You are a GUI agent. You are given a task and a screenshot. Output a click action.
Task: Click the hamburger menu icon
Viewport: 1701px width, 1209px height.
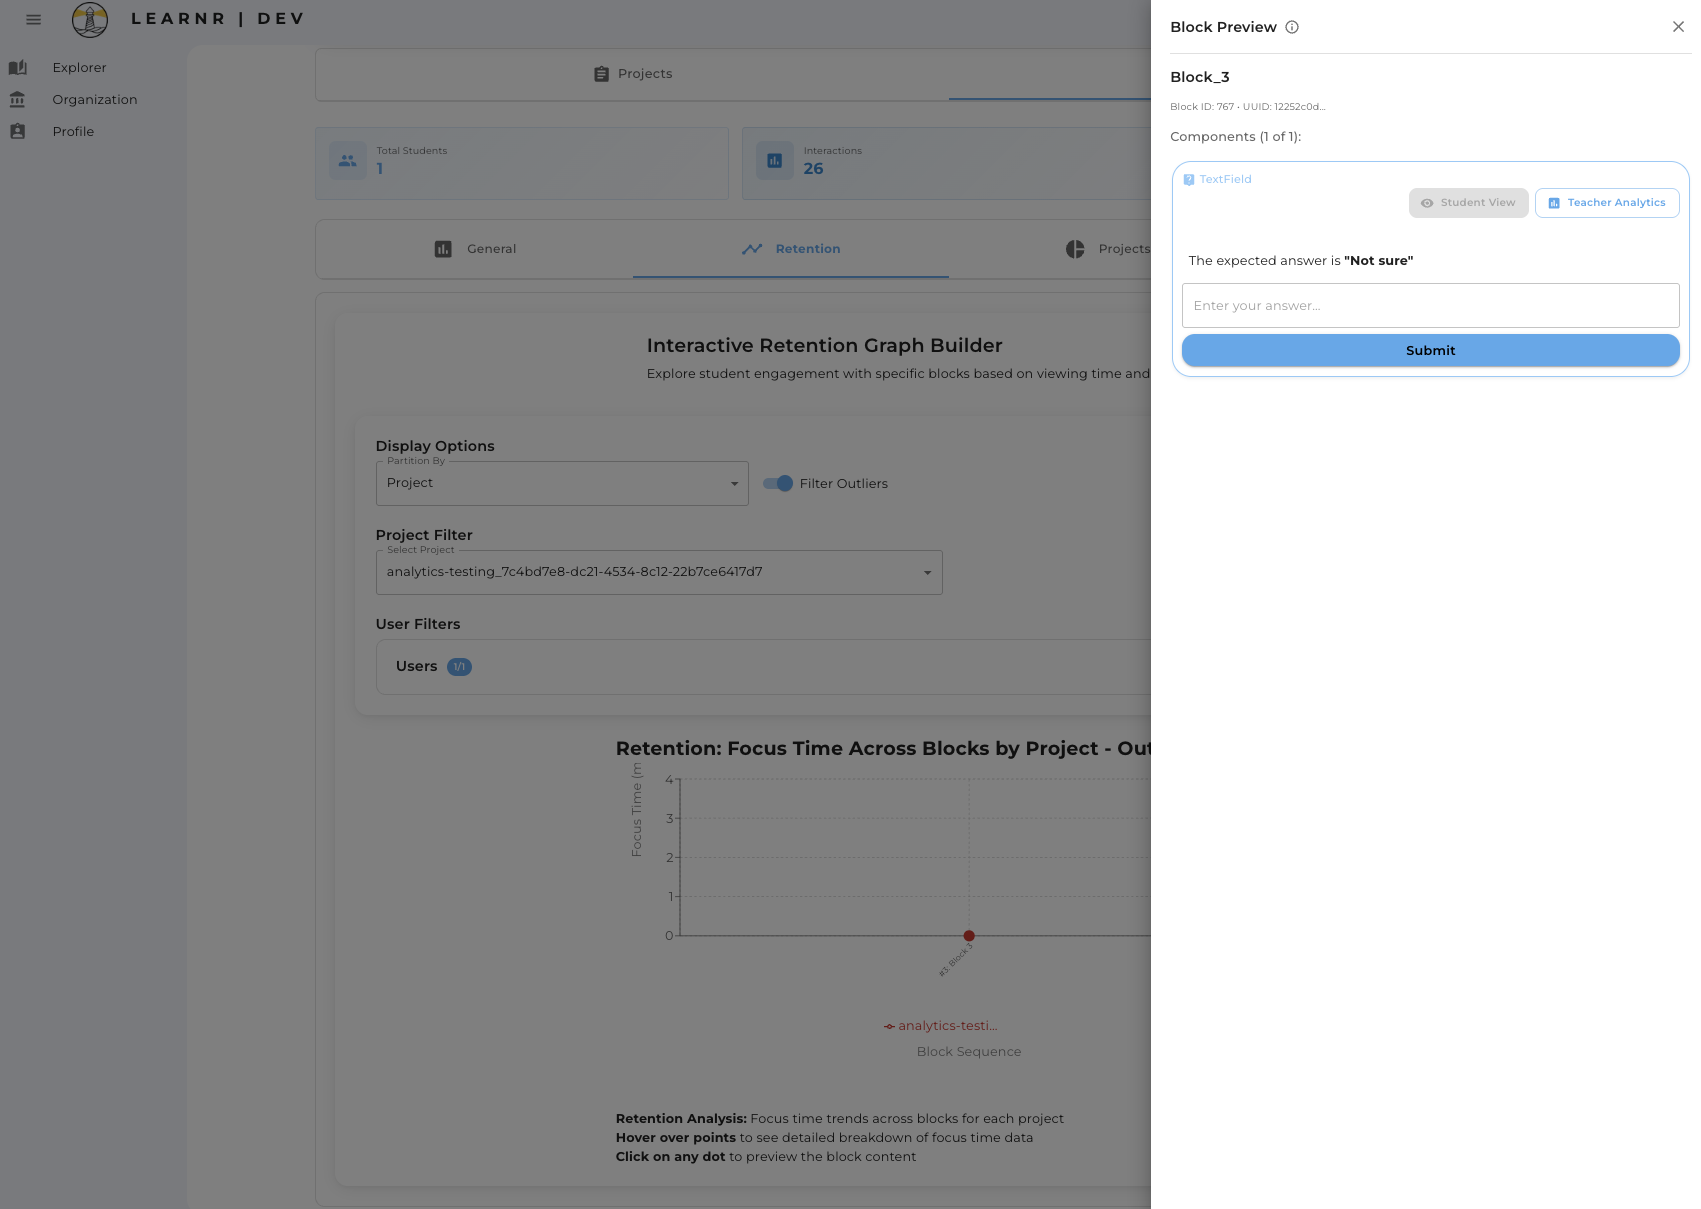click(x=33, y=19)
